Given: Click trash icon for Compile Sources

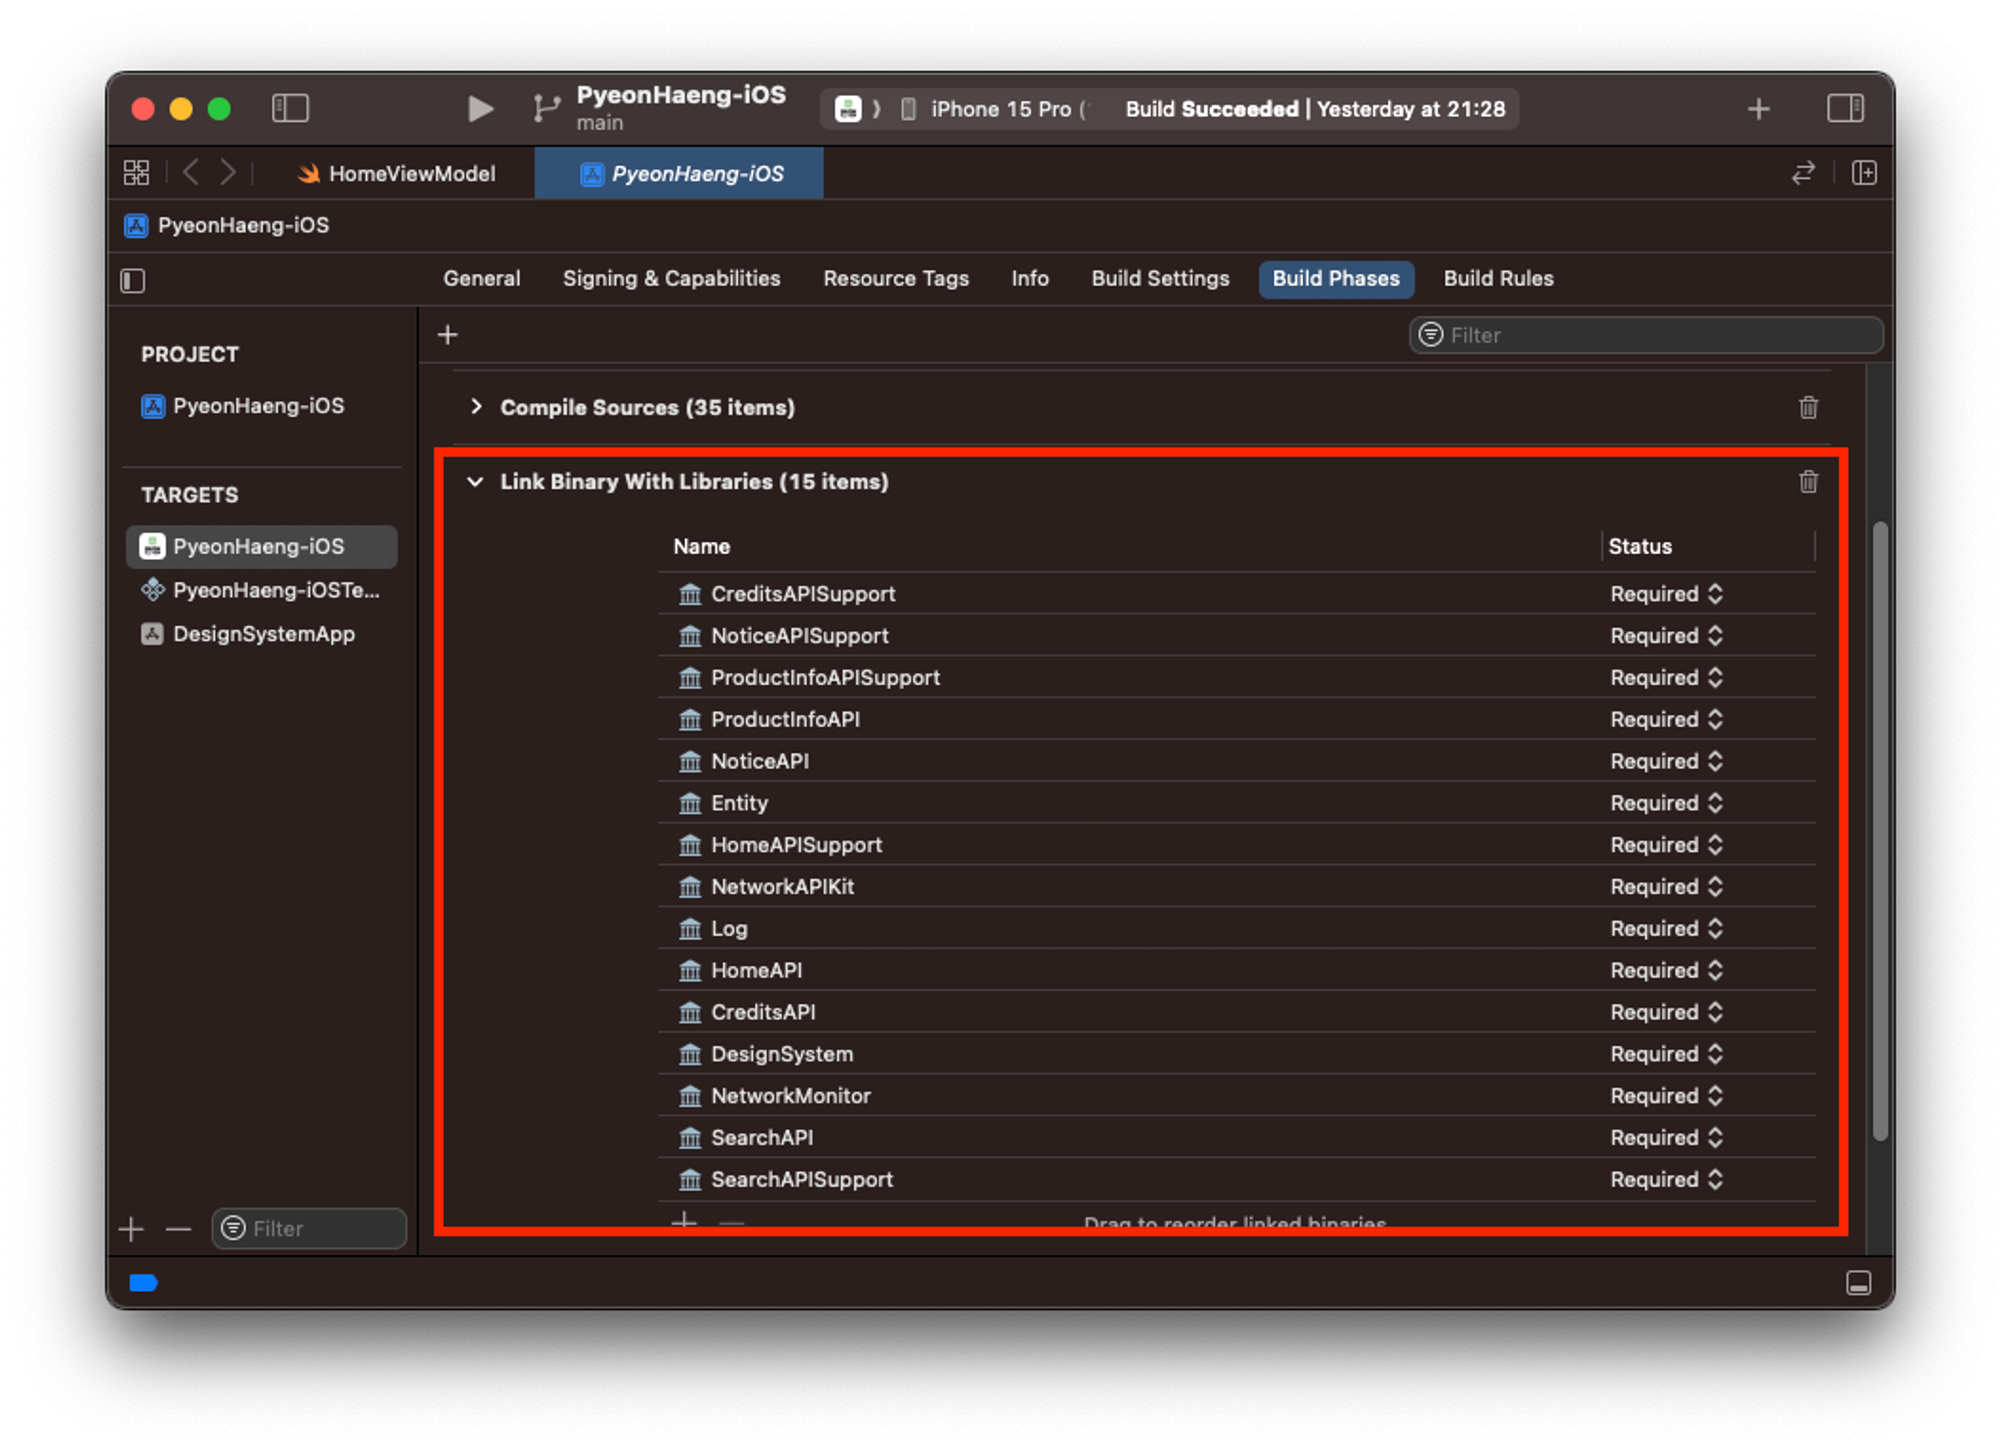Looking at the screenshot, I should point(1808,408).
